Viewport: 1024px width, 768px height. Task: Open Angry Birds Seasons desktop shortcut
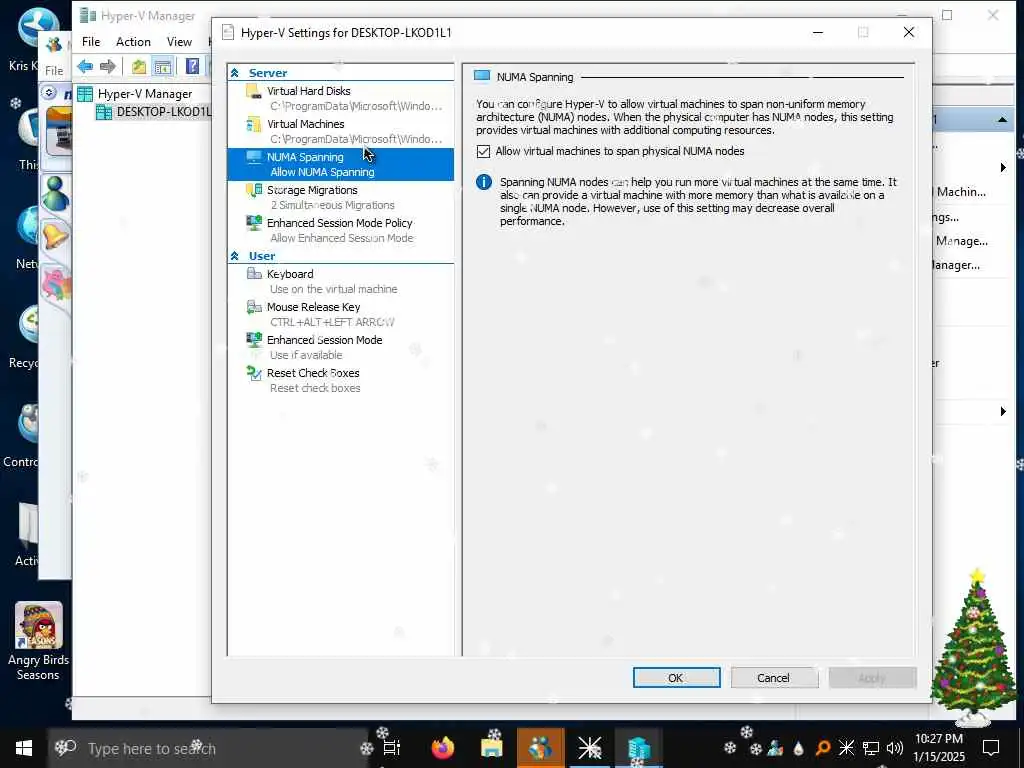[x=38, y=641]
